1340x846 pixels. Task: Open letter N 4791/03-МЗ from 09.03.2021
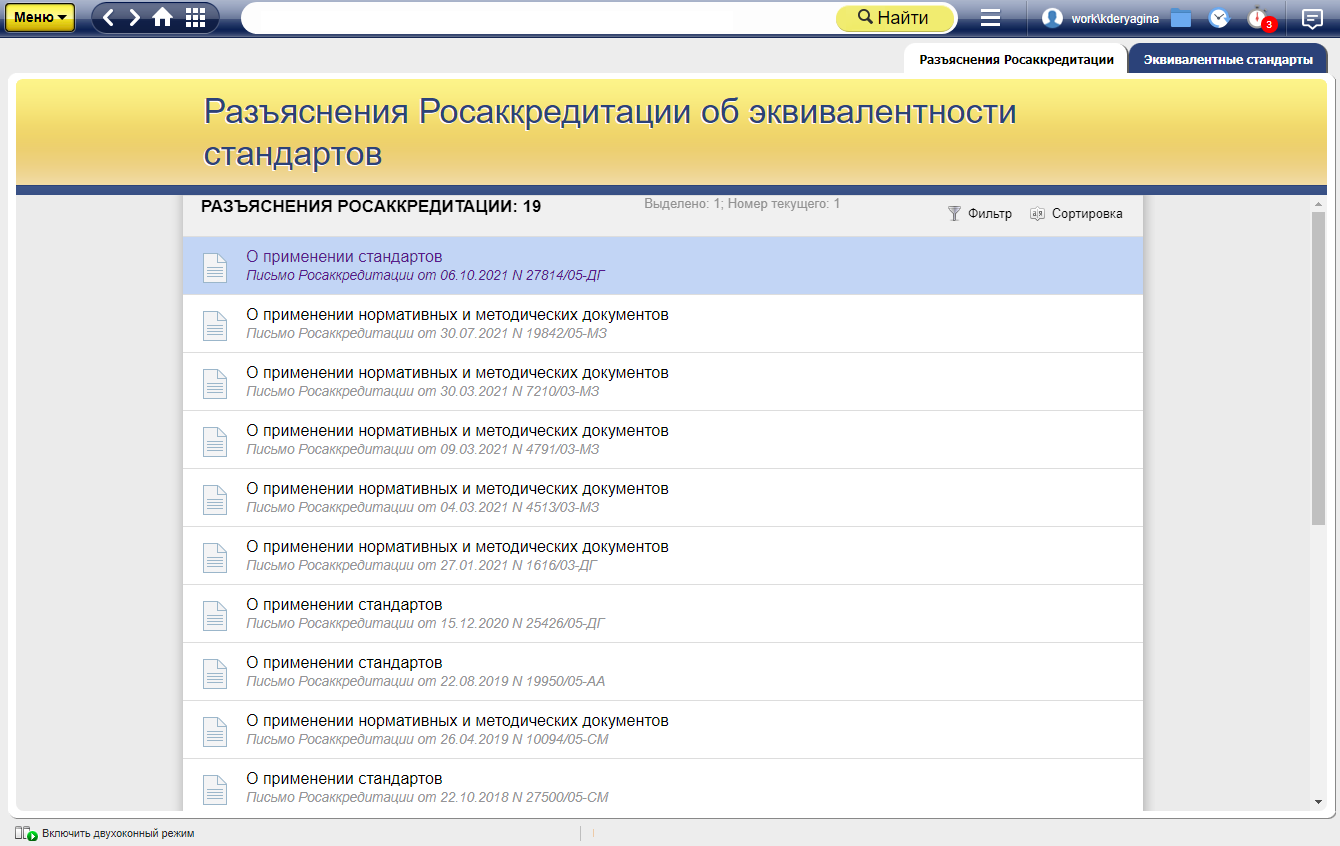click(662, 440)
